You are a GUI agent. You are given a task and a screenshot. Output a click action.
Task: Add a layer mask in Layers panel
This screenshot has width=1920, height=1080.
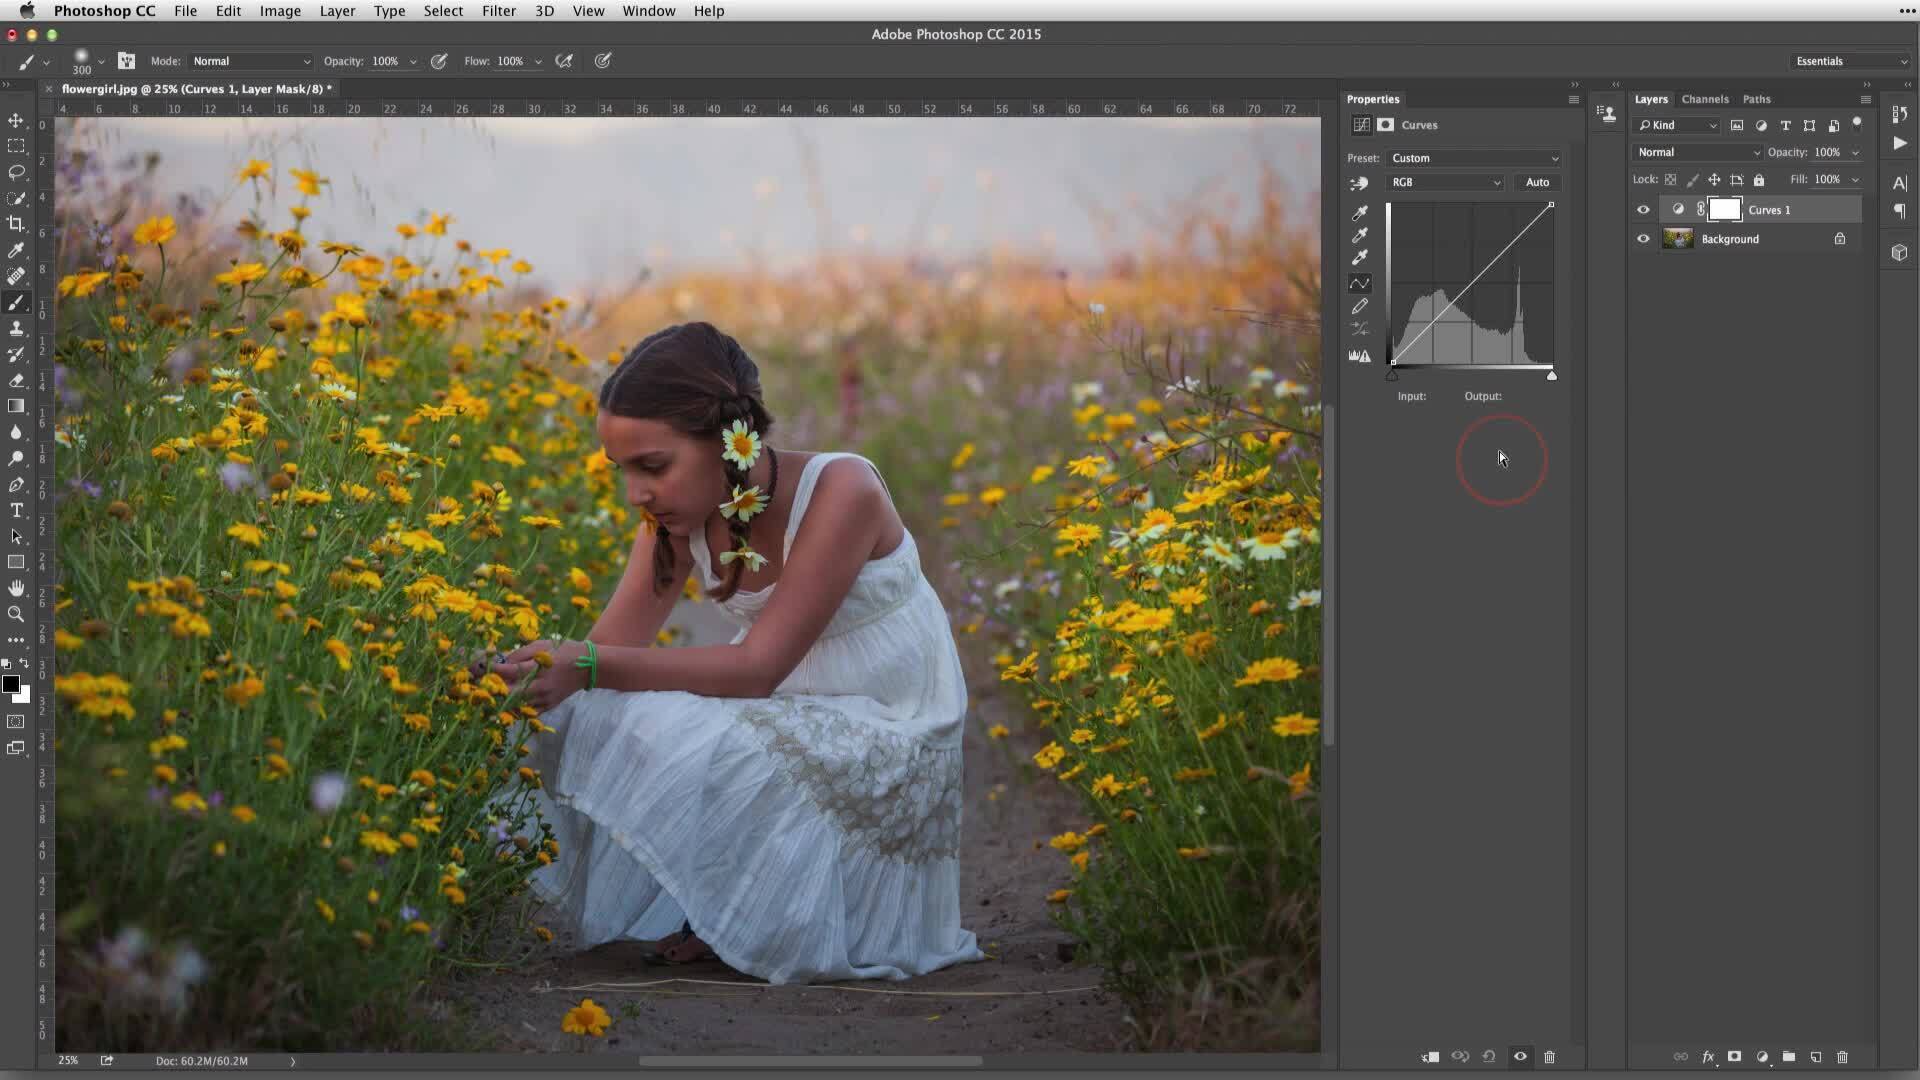click(x=1735, y=1057)
